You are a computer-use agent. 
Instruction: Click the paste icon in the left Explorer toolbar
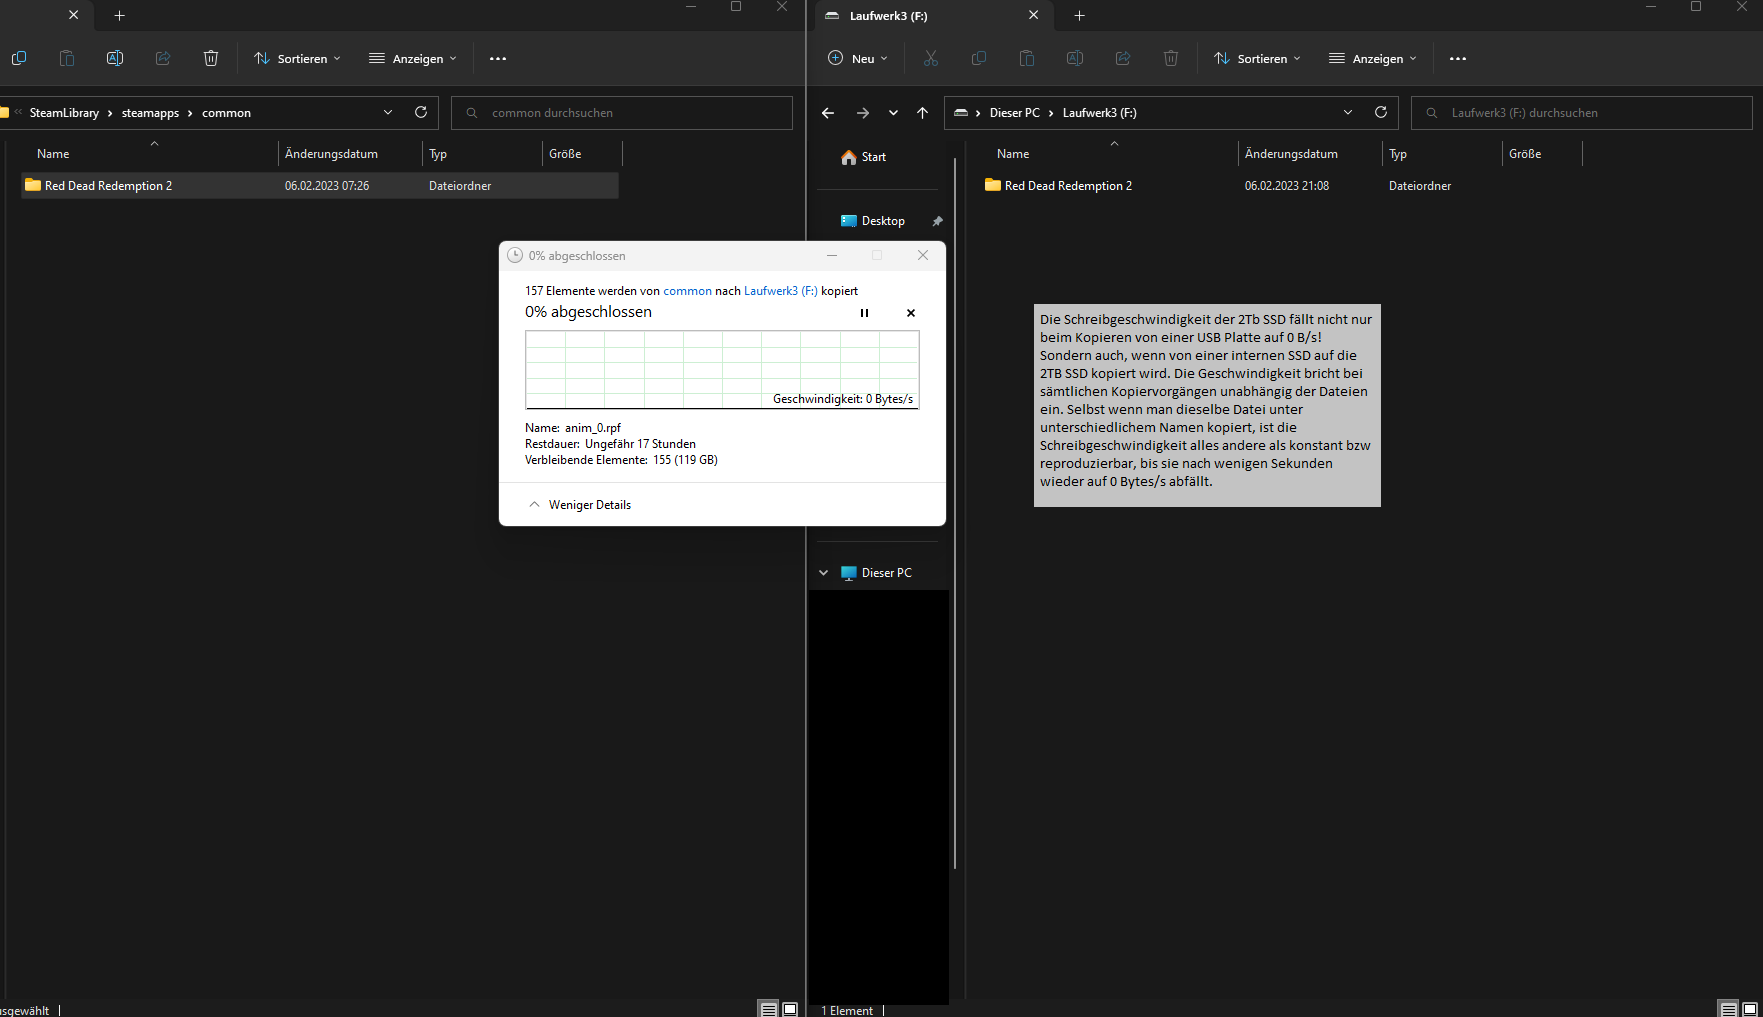67,58
